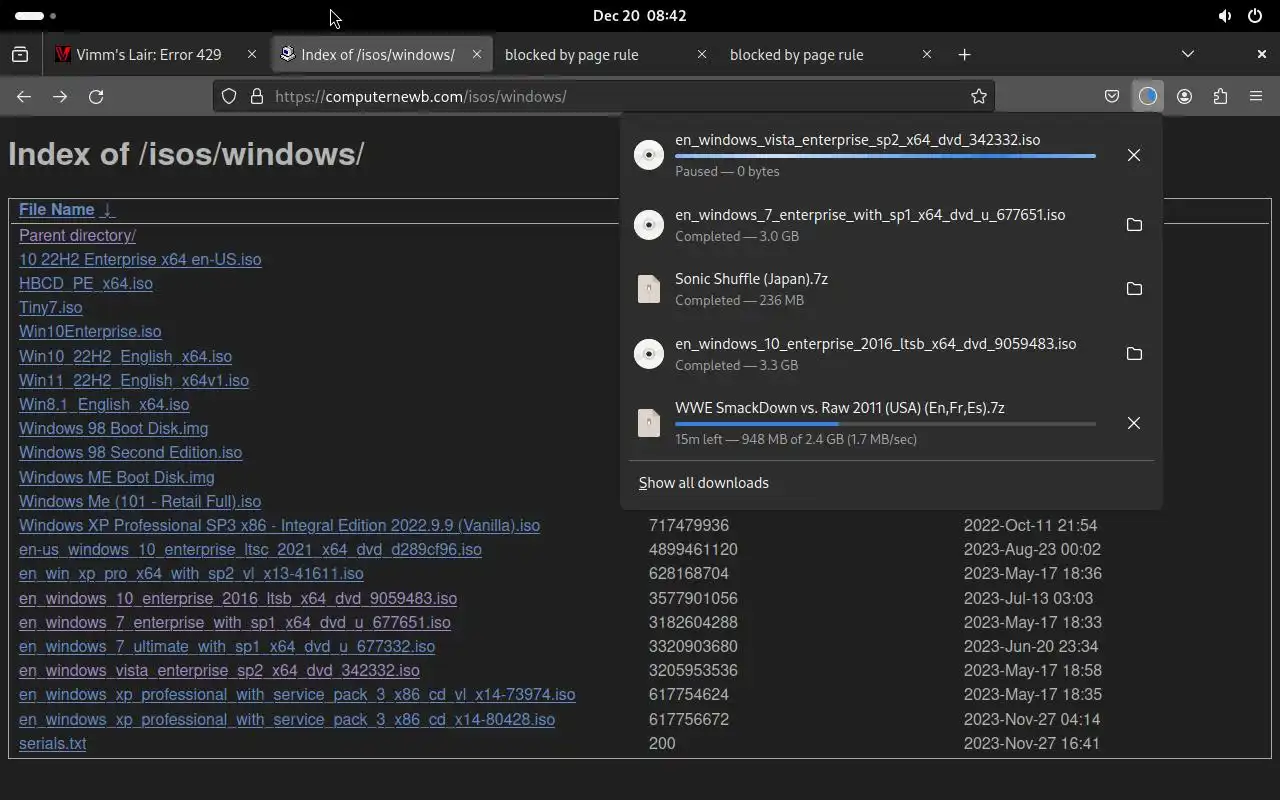1280x800 pixels.
Task: Open a new browser tab
Action: click(x=964, y=54)
